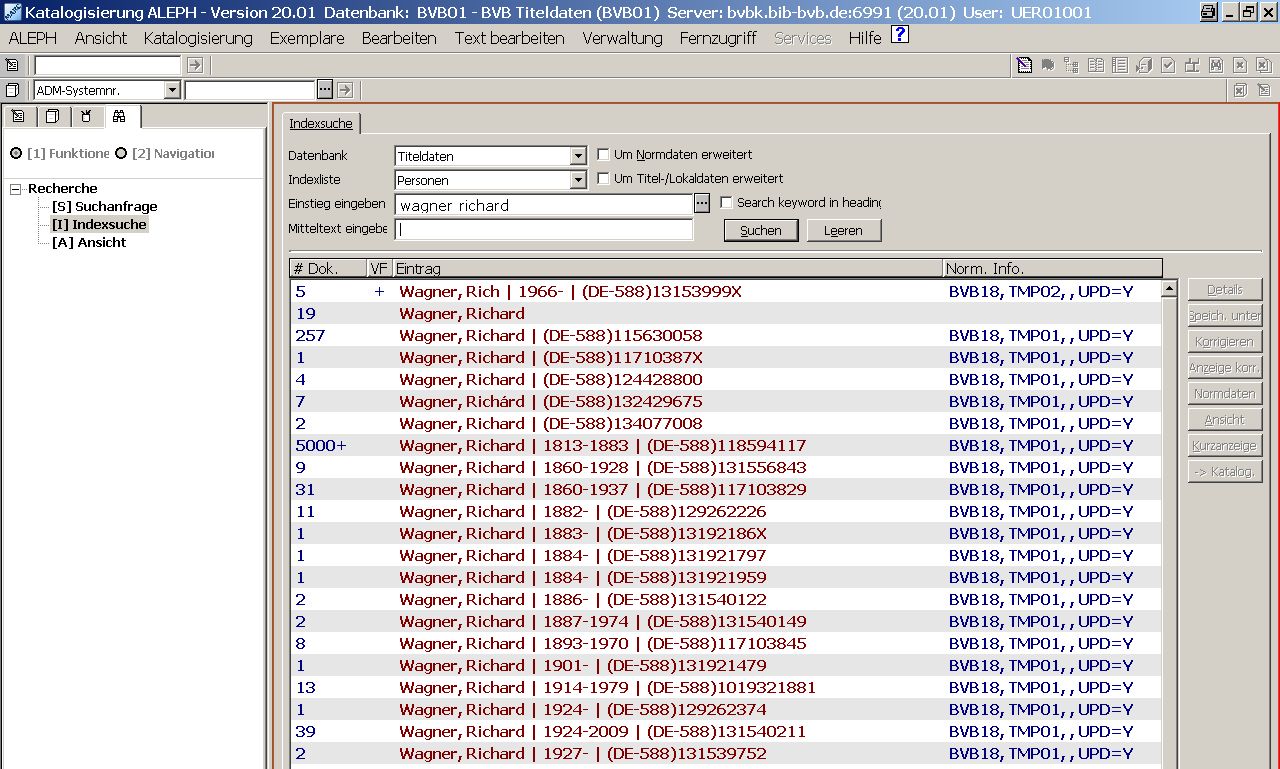
Task: Click the edit record icon in top-right toolbar
Action: click(1024, 65)
